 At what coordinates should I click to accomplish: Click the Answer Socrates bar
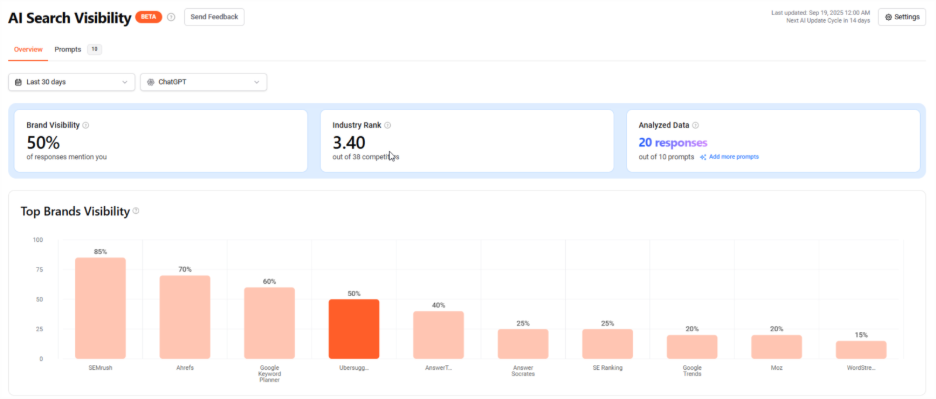[524, 344]
